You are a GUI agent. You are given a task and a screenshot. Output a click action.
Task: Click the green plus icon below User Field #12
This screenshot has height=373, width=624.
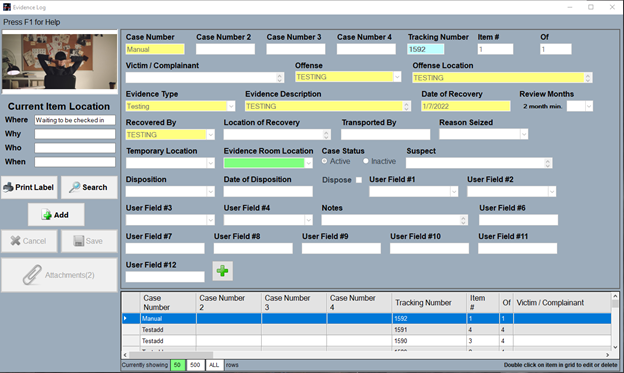pyautogui.click(x=222, y=271)
